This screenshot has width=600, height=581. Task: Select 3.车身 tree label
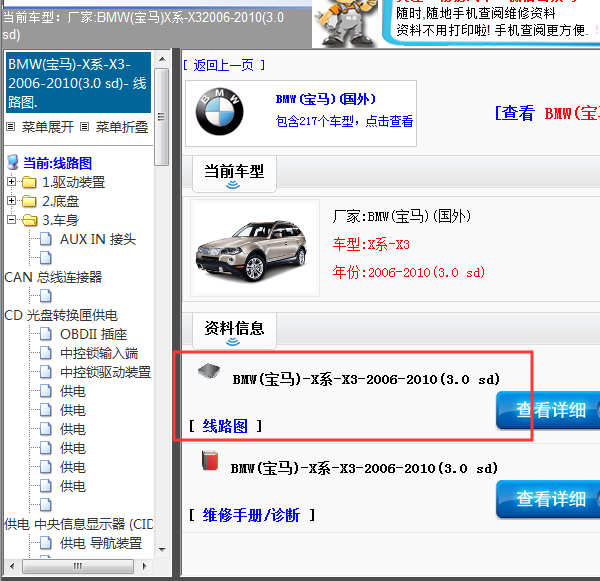tap(60, 220)
